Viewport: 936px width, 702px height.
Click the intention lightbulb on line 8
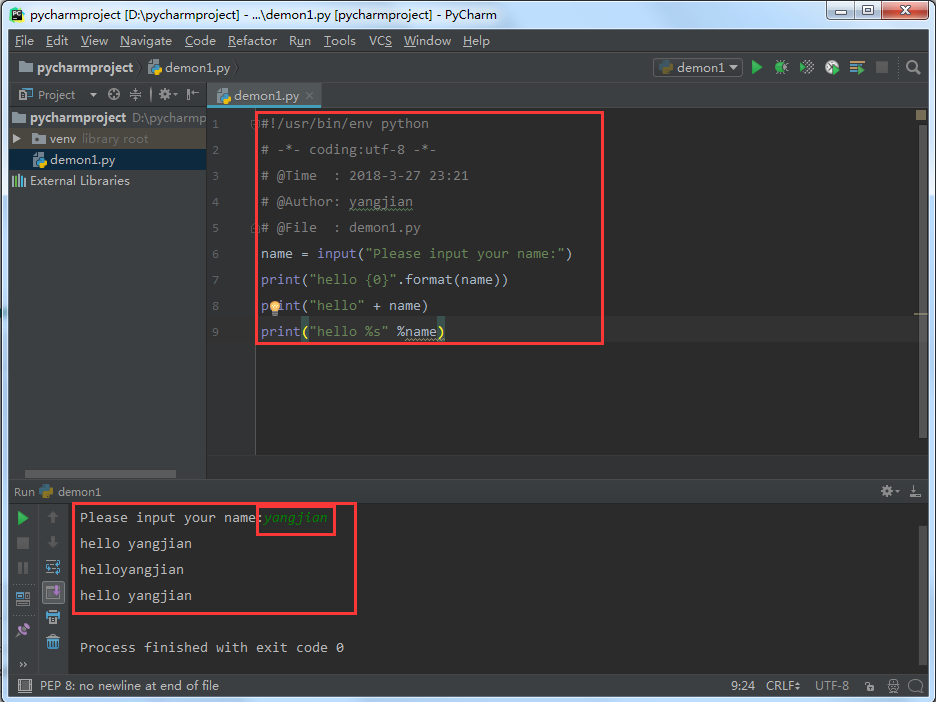pos(275,307)
